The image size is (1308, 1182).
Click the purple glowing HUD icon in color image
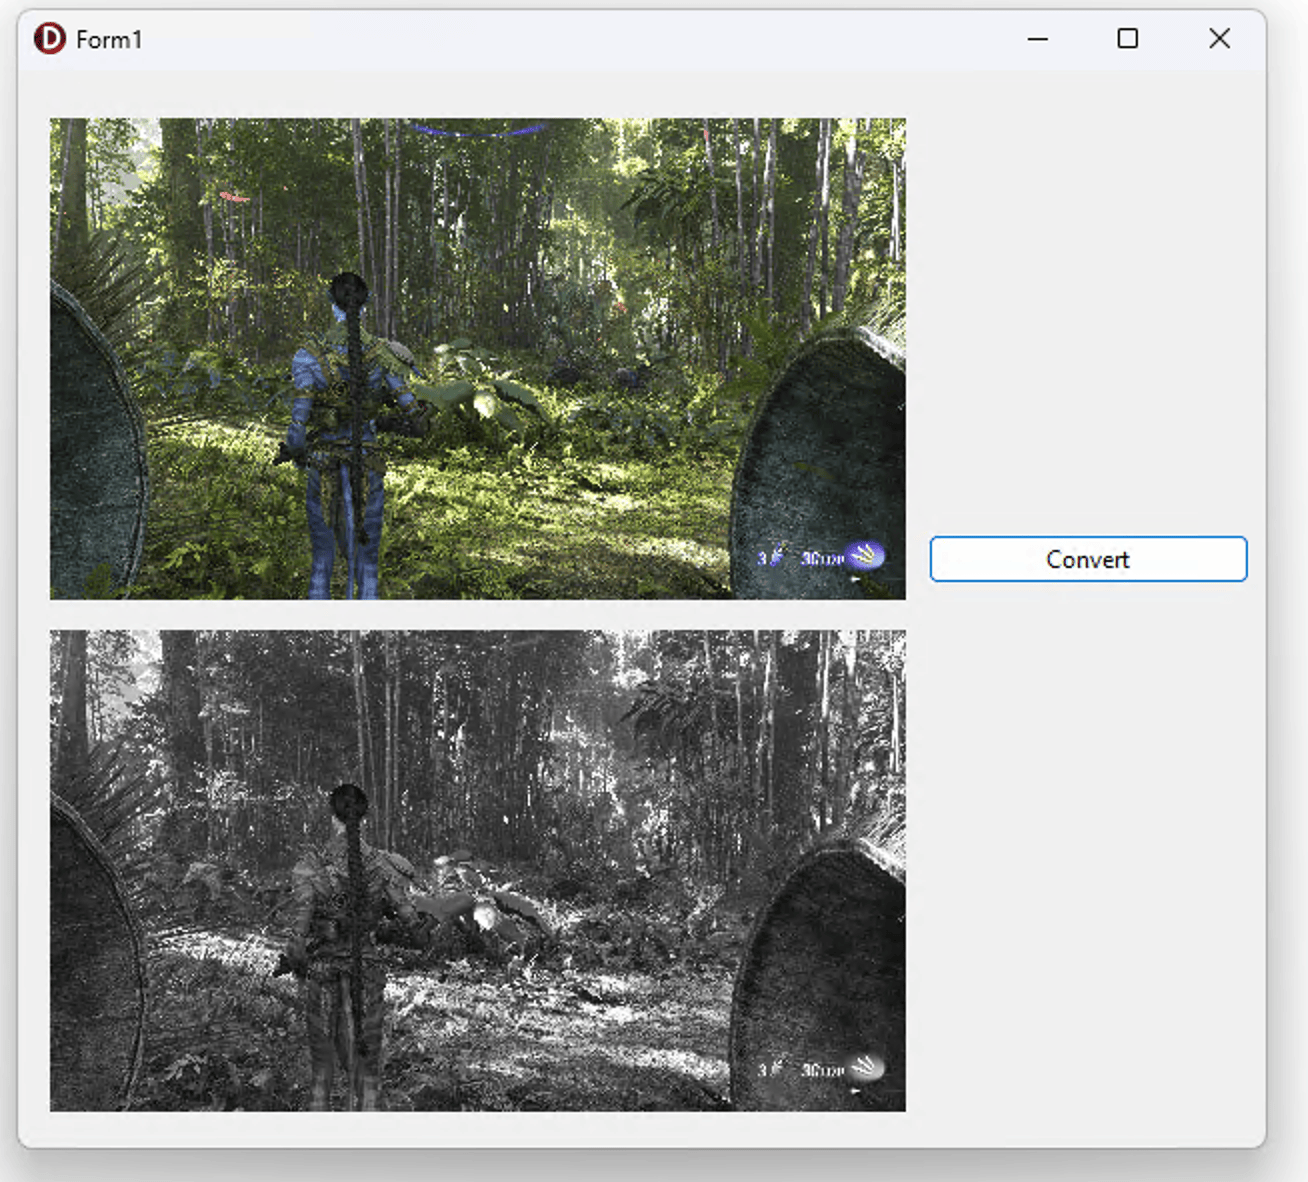point(864,554)
